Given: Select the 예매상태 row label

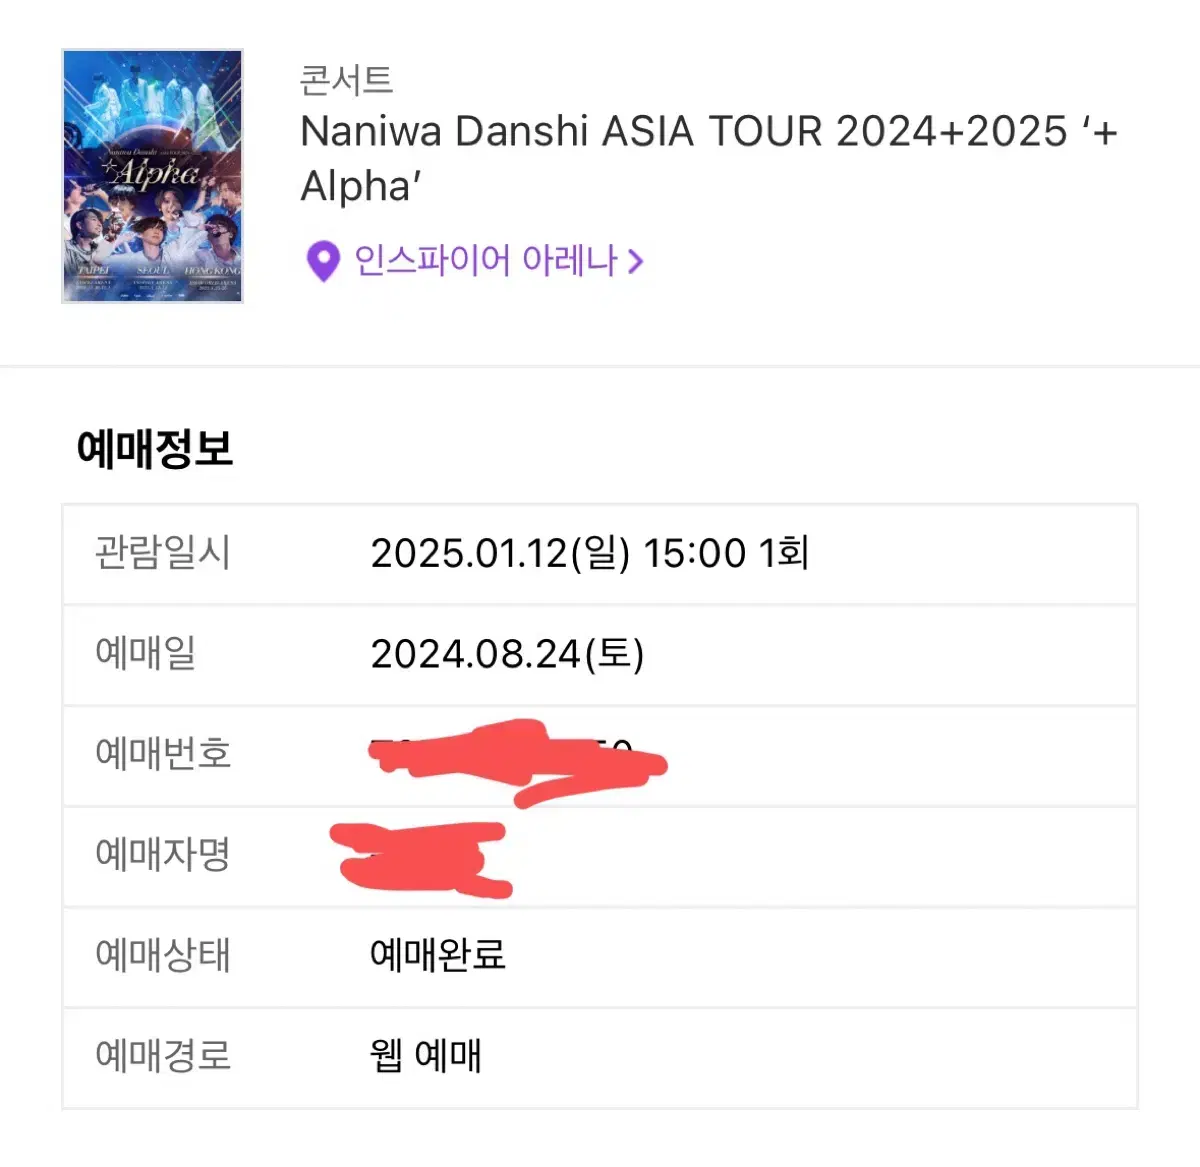Looking at the screenshot, I should tap(163, 954).
